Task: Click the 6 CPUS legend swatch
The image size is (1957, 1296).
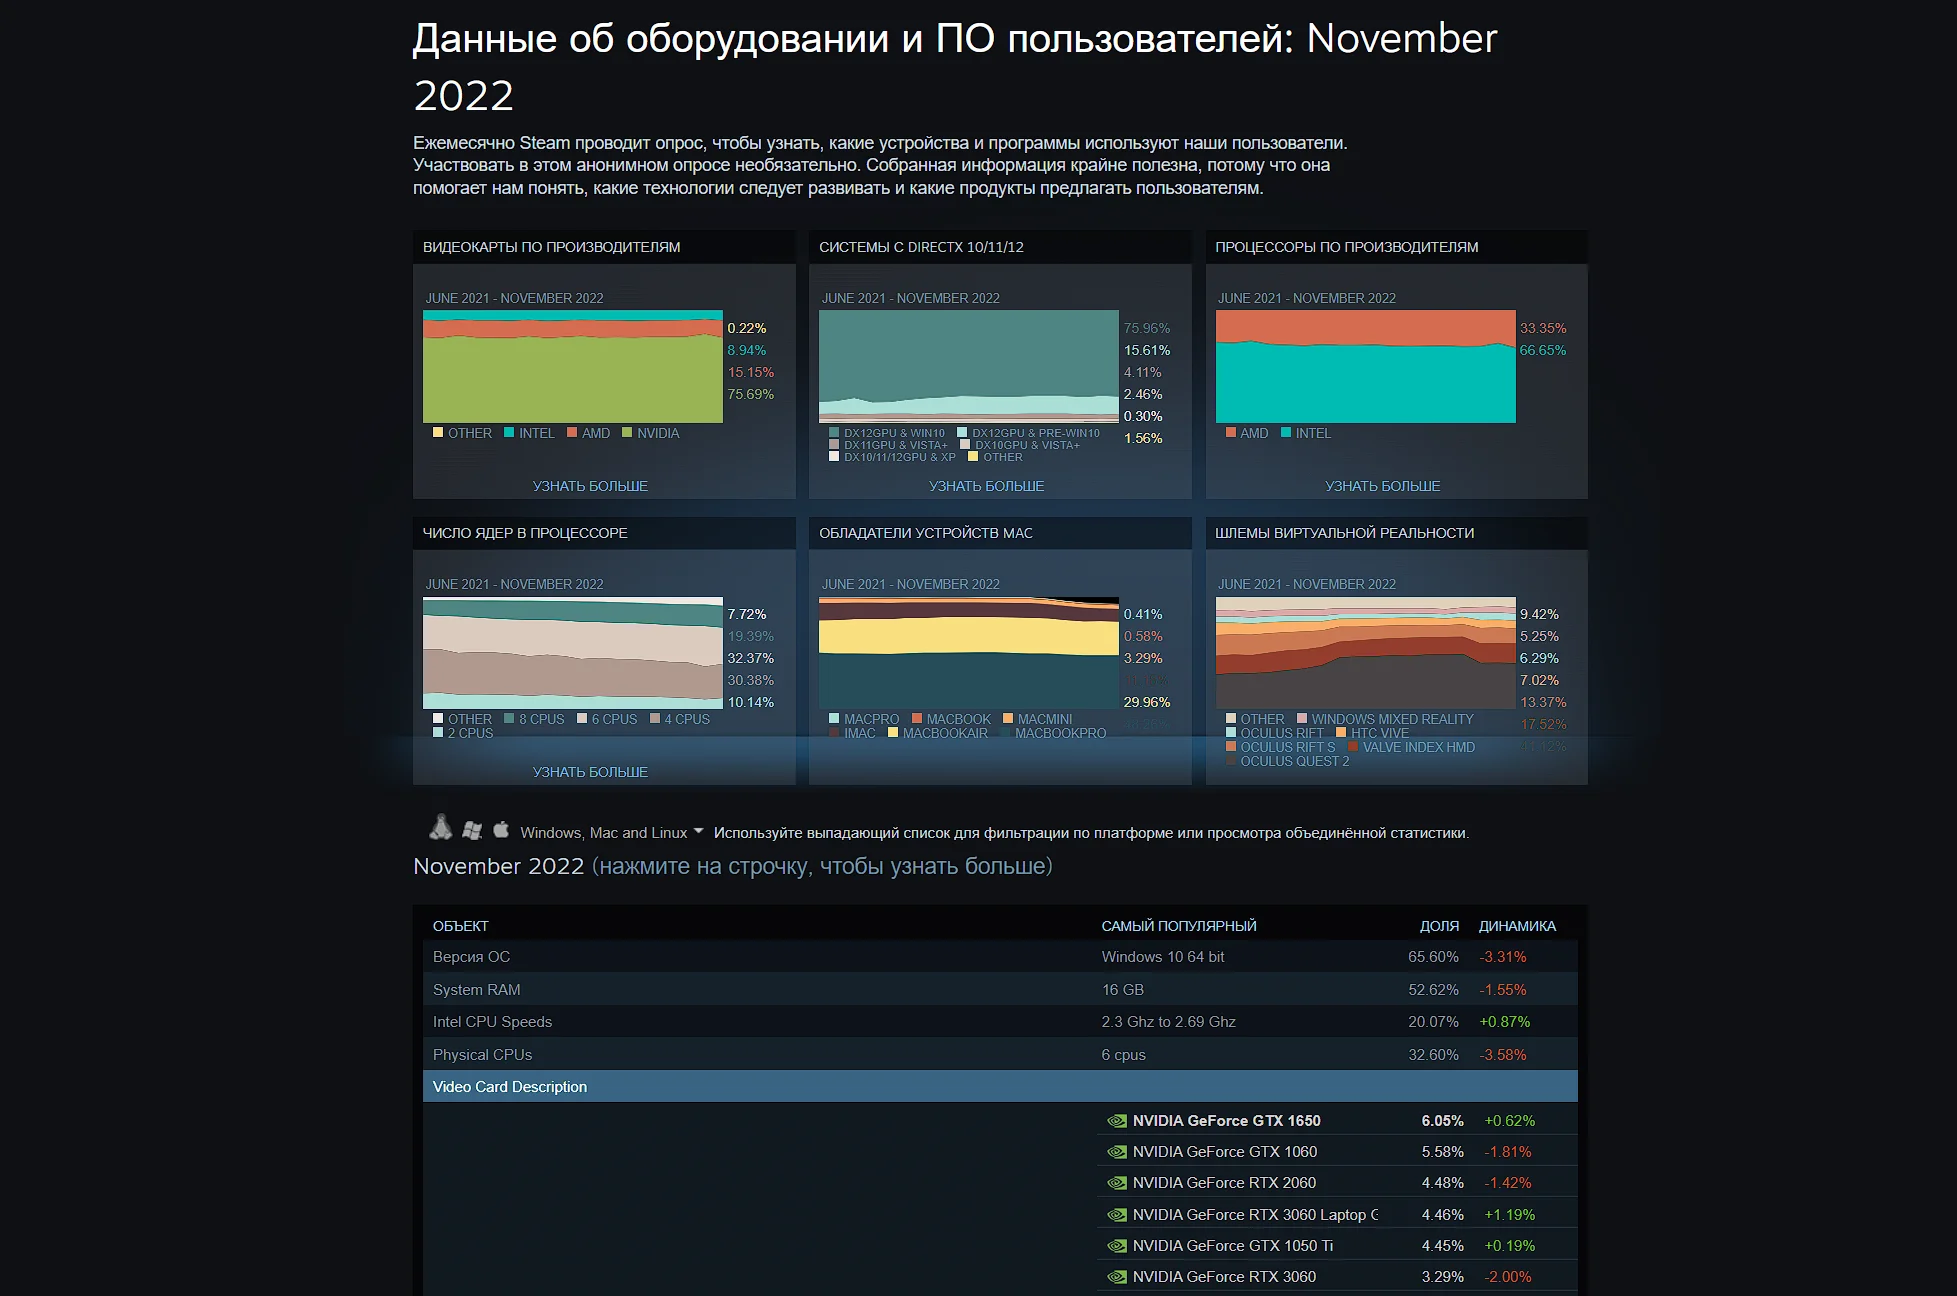Action: pos(582,719)
